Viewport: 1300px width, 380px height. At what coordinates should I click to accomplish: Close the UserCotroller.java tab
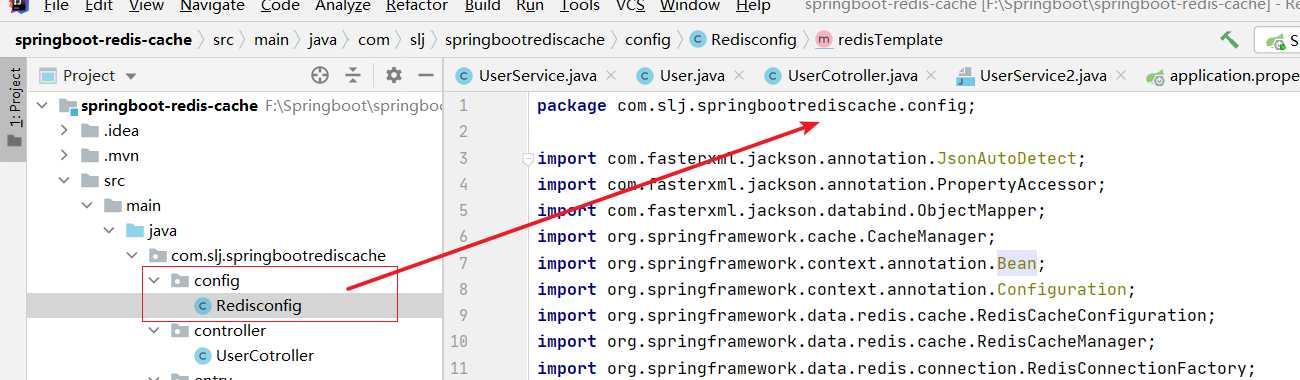(932, 75)
